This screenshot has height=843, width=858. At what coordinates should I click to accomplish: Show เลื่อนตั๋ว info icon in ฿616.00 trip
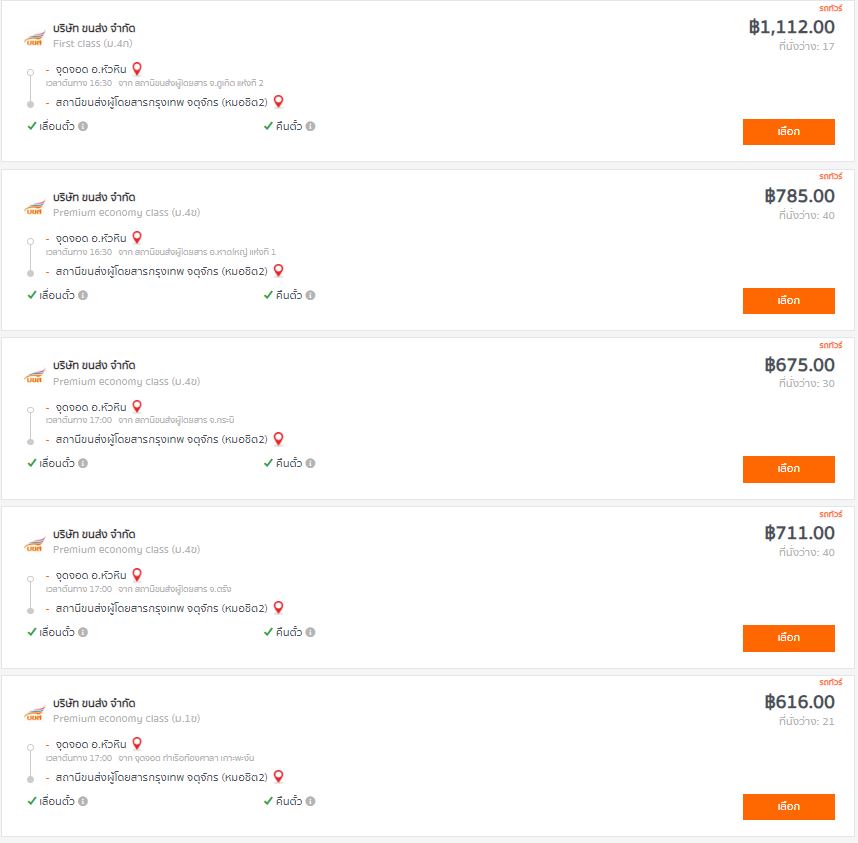coord(83,801)
